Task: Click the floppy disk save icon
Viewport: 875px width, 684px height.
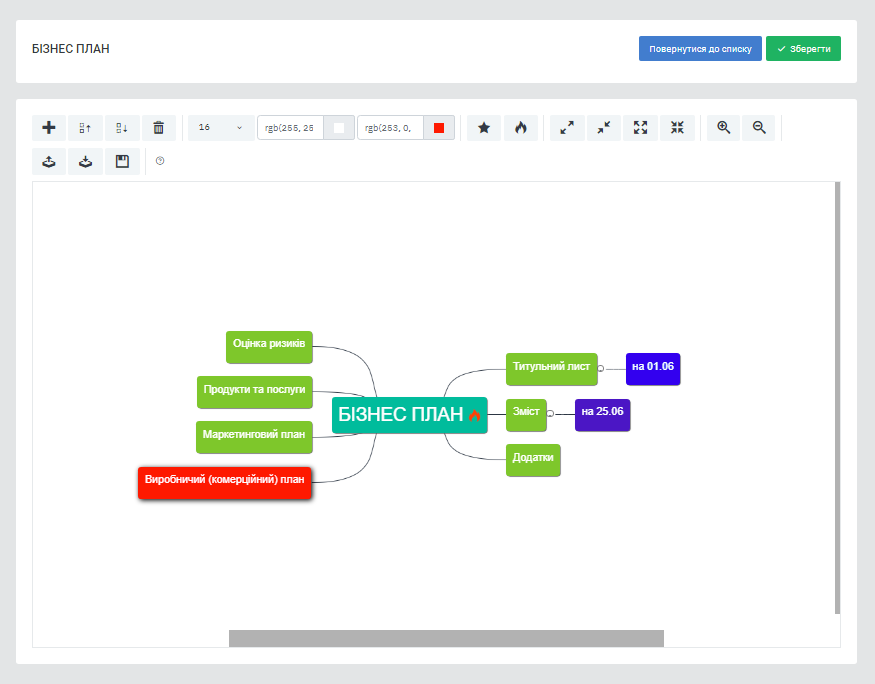Action: pos(122,161)
